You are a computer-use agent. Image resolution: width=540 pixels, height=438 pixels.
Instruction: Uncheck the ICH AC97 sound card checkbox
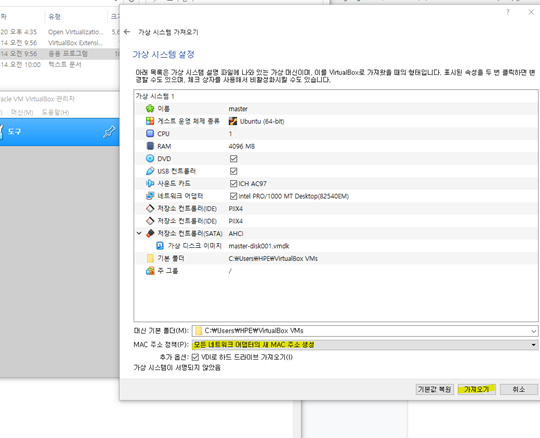pyautogui.click(x=233, y=183)
